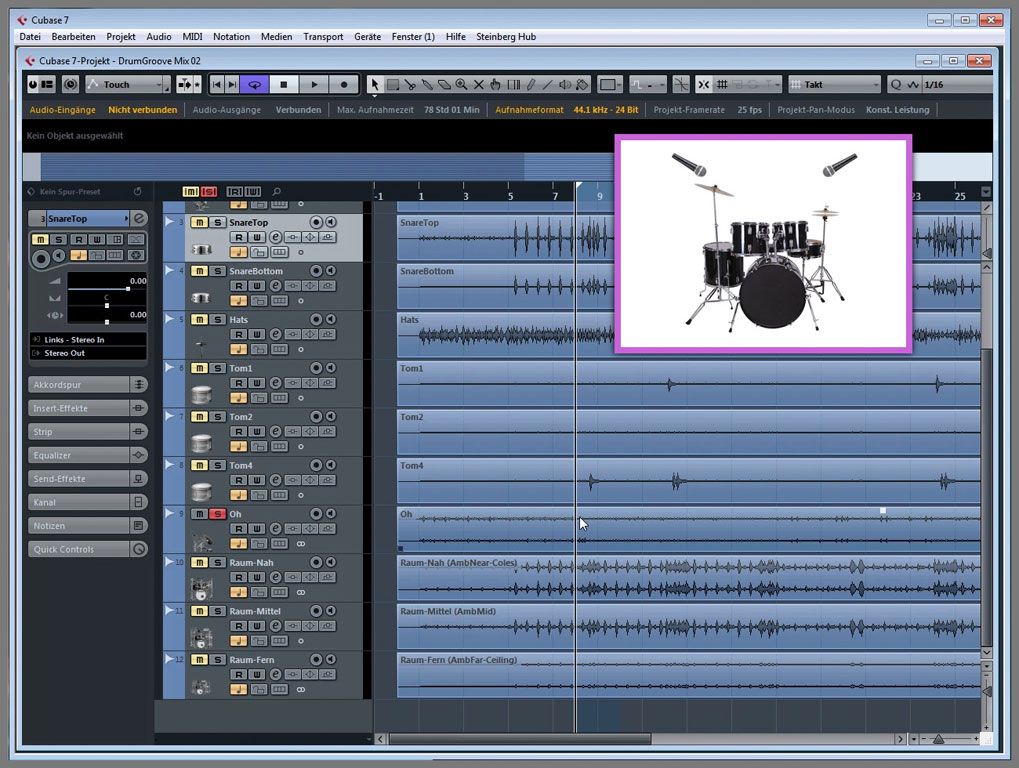Open the Projekt menu
Image resolution: width=1019 pixels, height=768 pixels.
tap(121, 37)
